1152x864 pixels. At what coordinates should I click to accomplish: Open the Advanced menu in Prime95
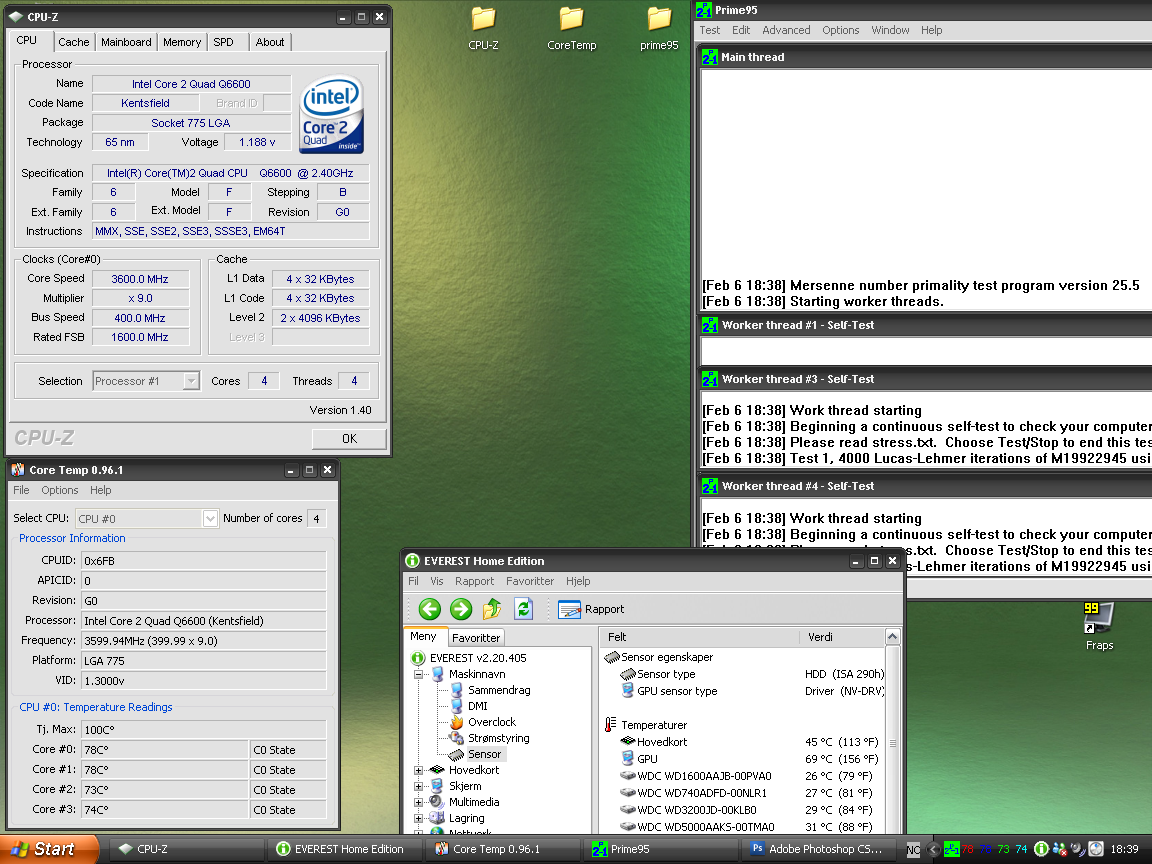(x=786, y=30)
